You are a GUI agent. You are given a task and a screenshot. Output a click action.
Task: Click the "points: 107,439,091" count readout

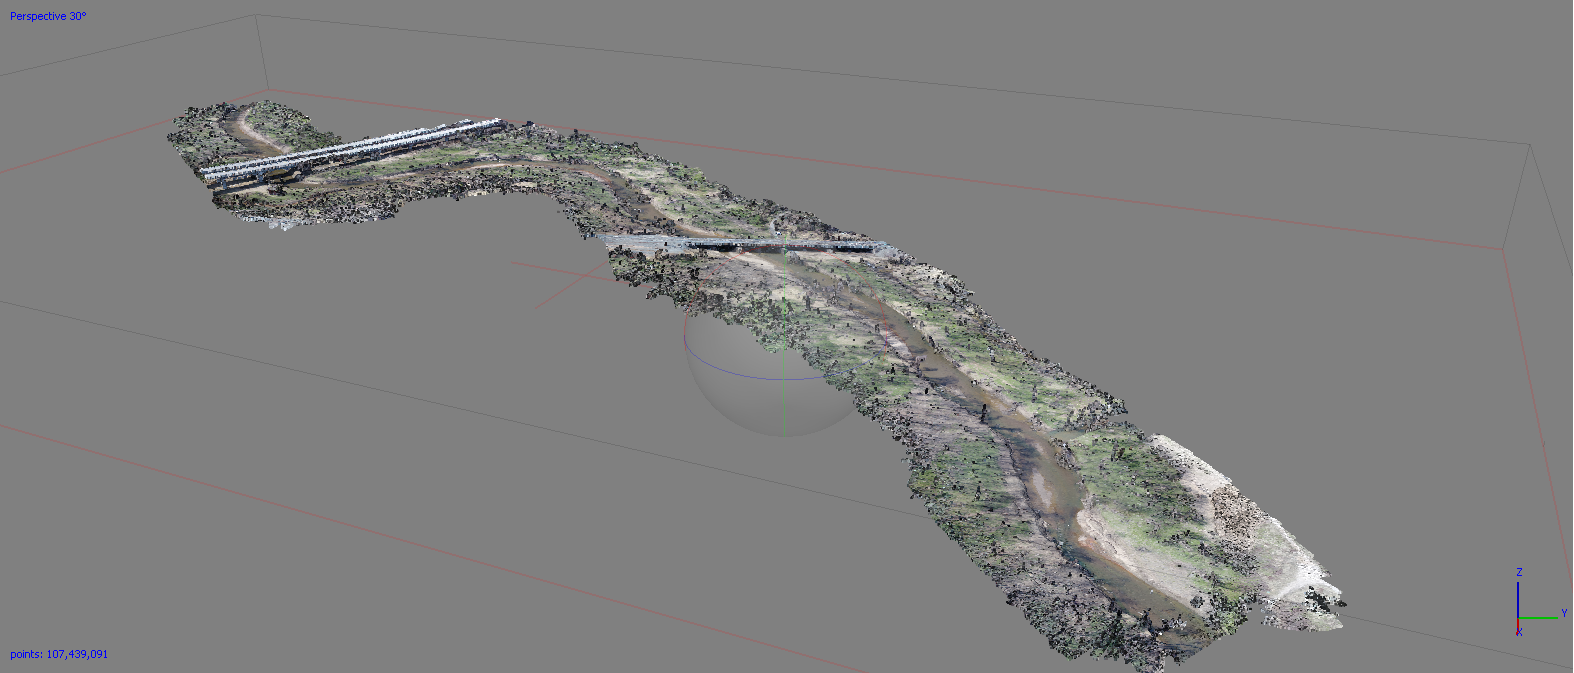59,654
